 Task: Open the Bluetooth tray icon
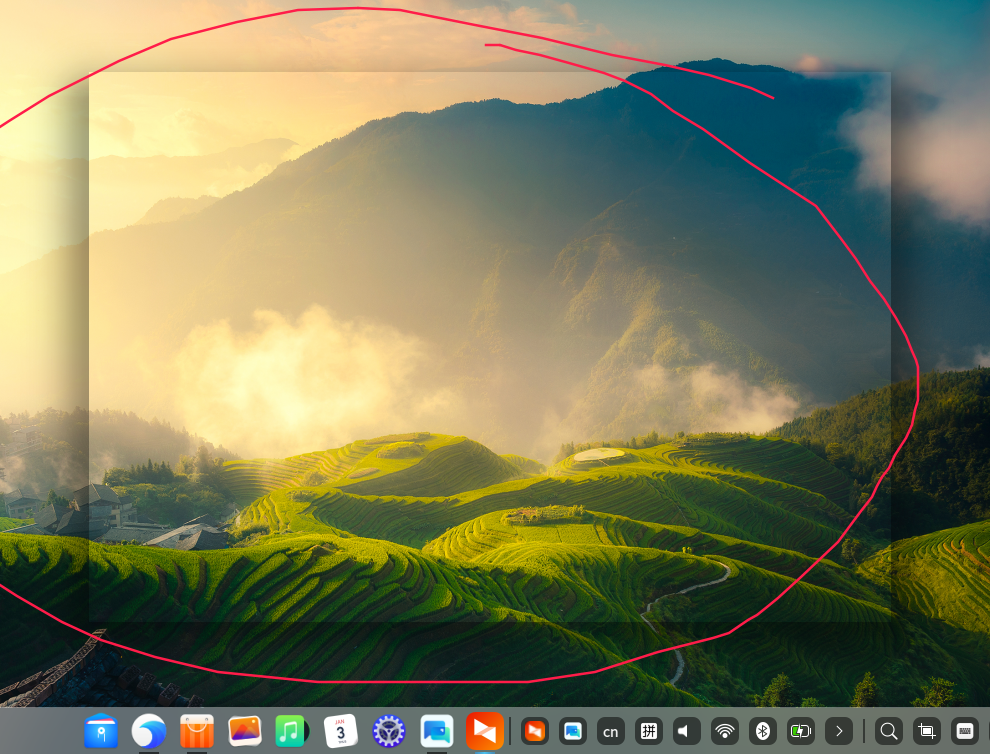[763, 731]
